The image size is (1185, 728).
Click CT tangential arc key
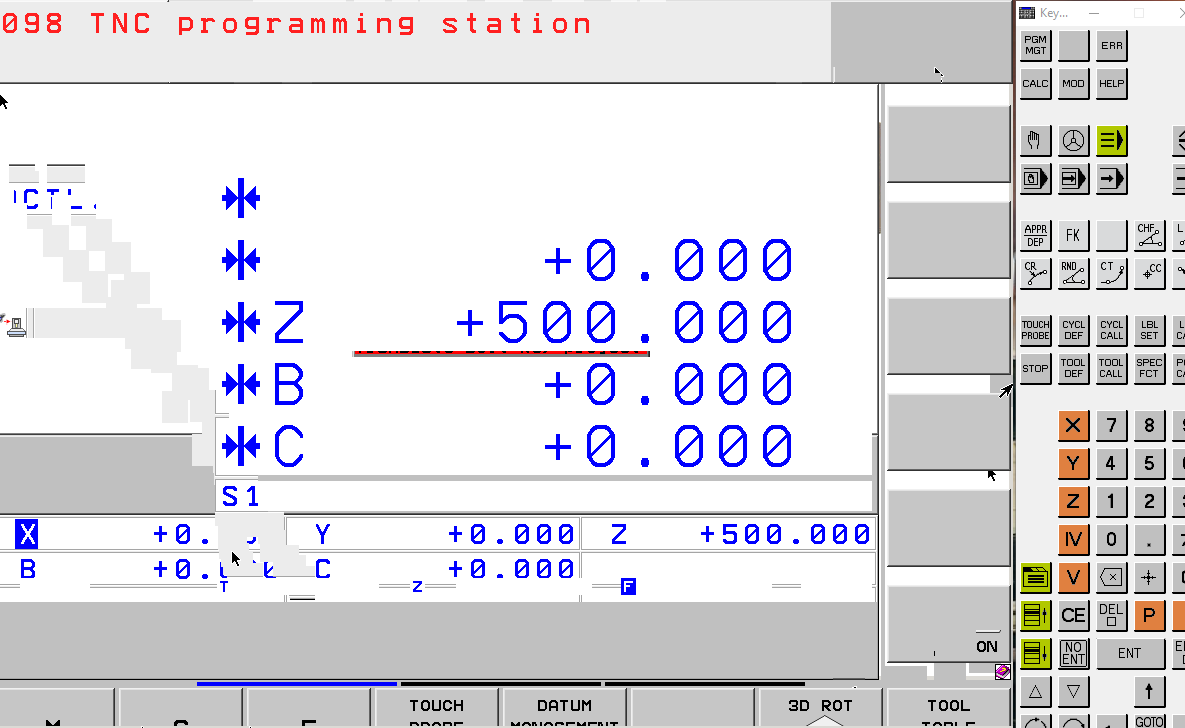[x=1112, y=274]
